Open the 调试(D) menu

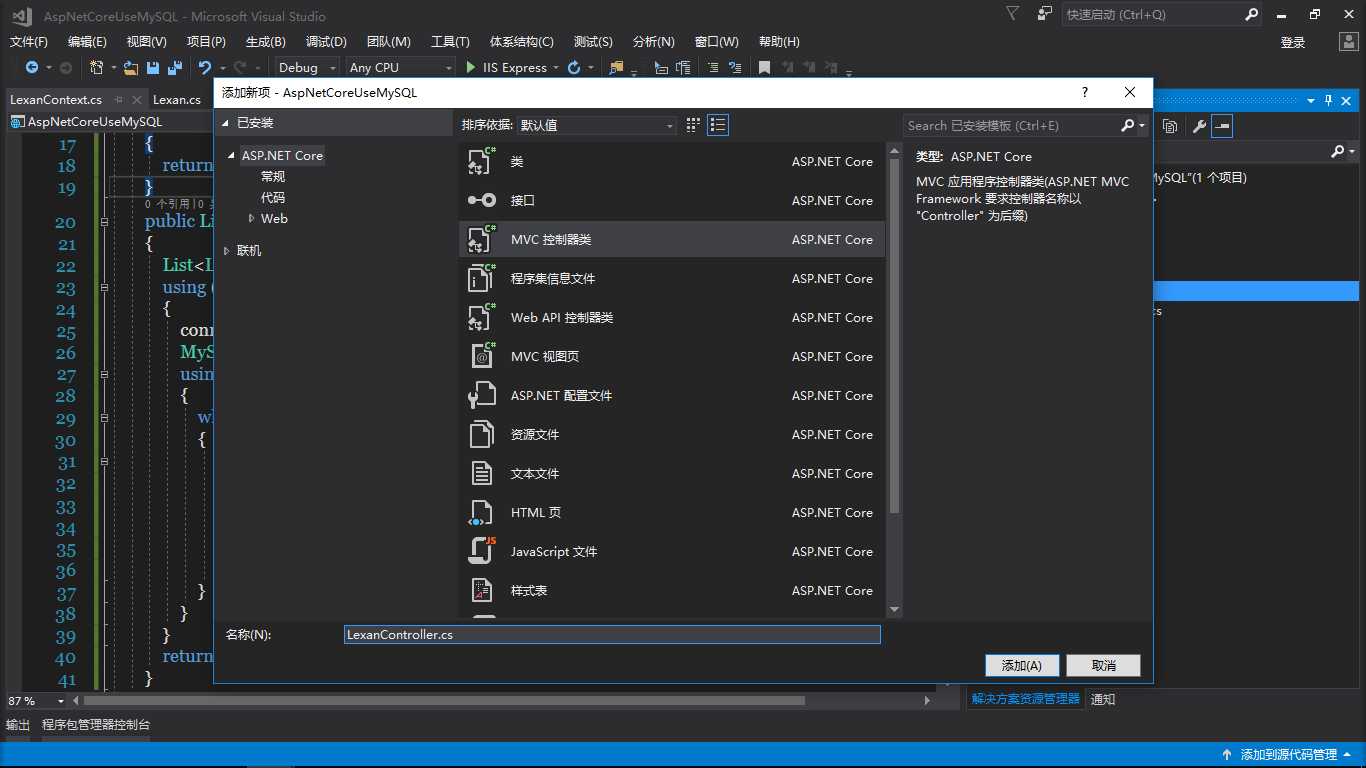coord(326,42)
